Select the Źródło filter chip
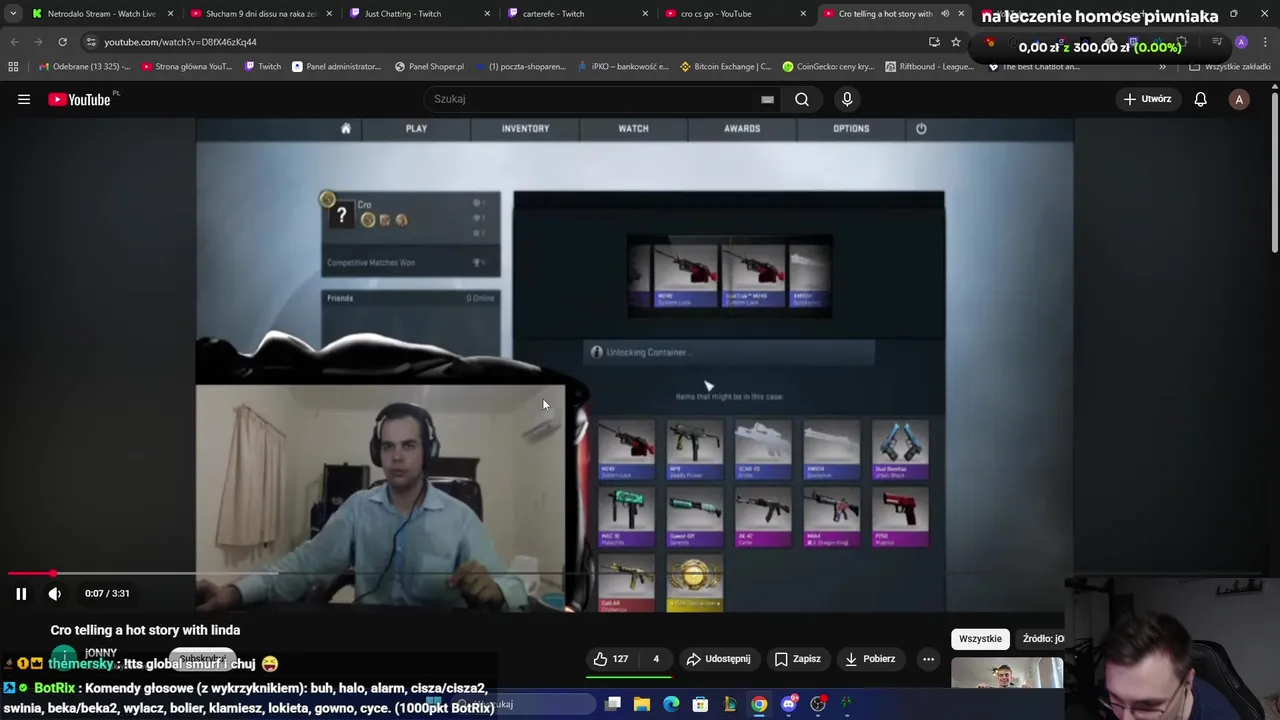1280x720 pixels. 1040,638
